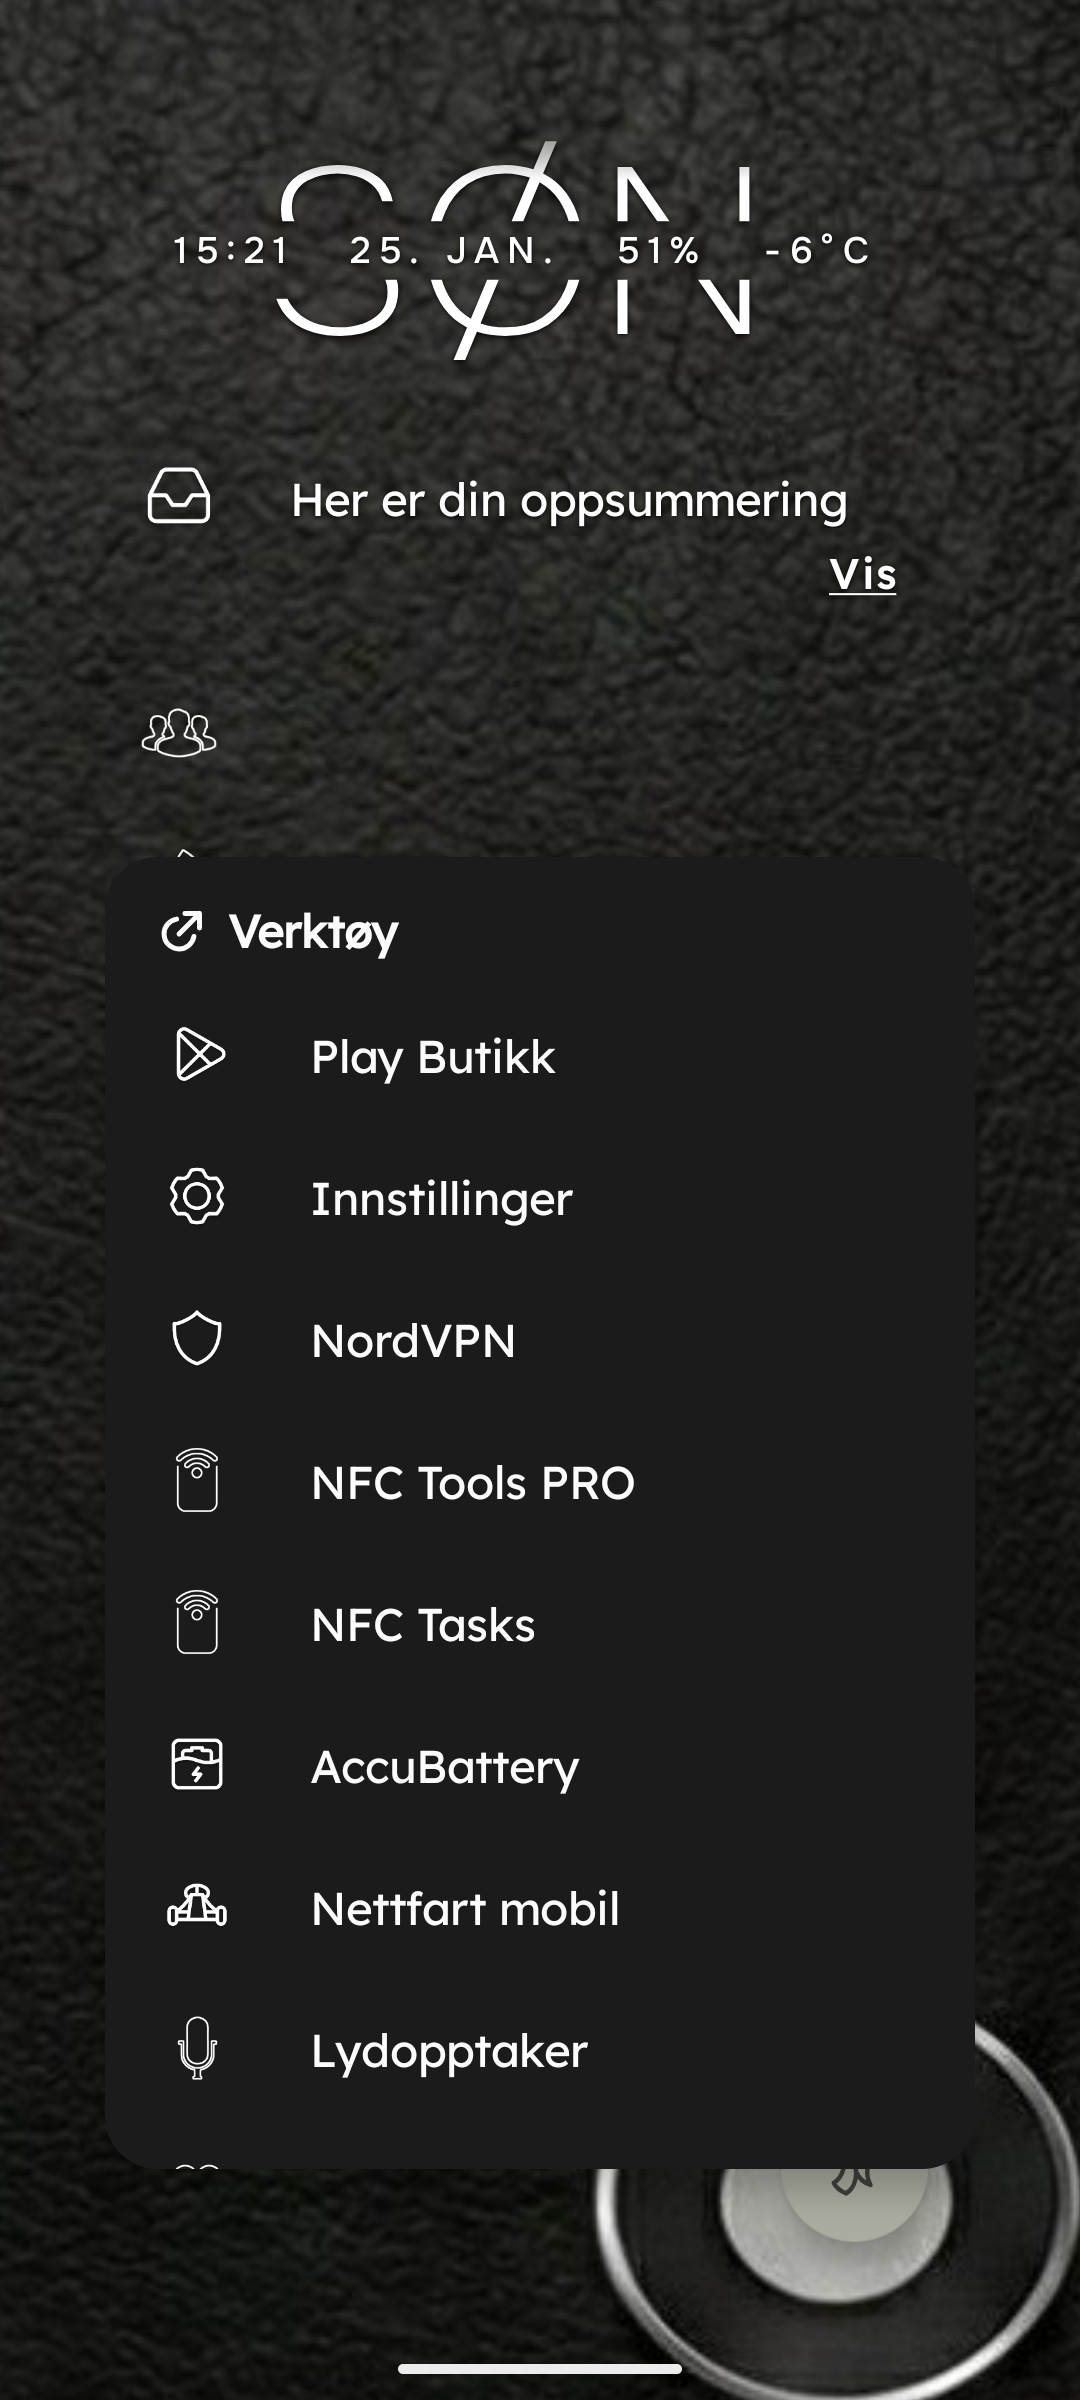Click the Vis link
The image size is (1080, 2400).
pyautogui.click(x=863, y=574)
